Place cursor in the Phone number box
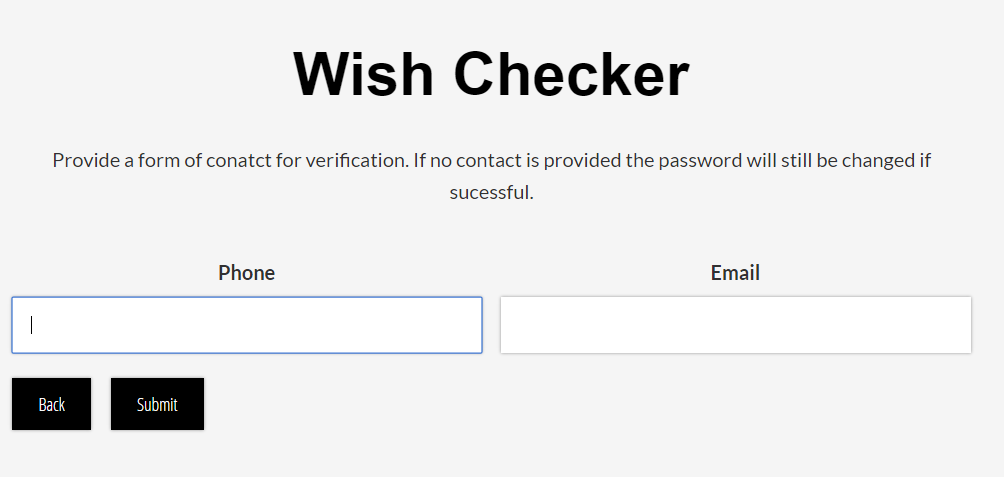The width and height of the screenshot is (1004, 477). pyautogui.click(x=246, y=325)
